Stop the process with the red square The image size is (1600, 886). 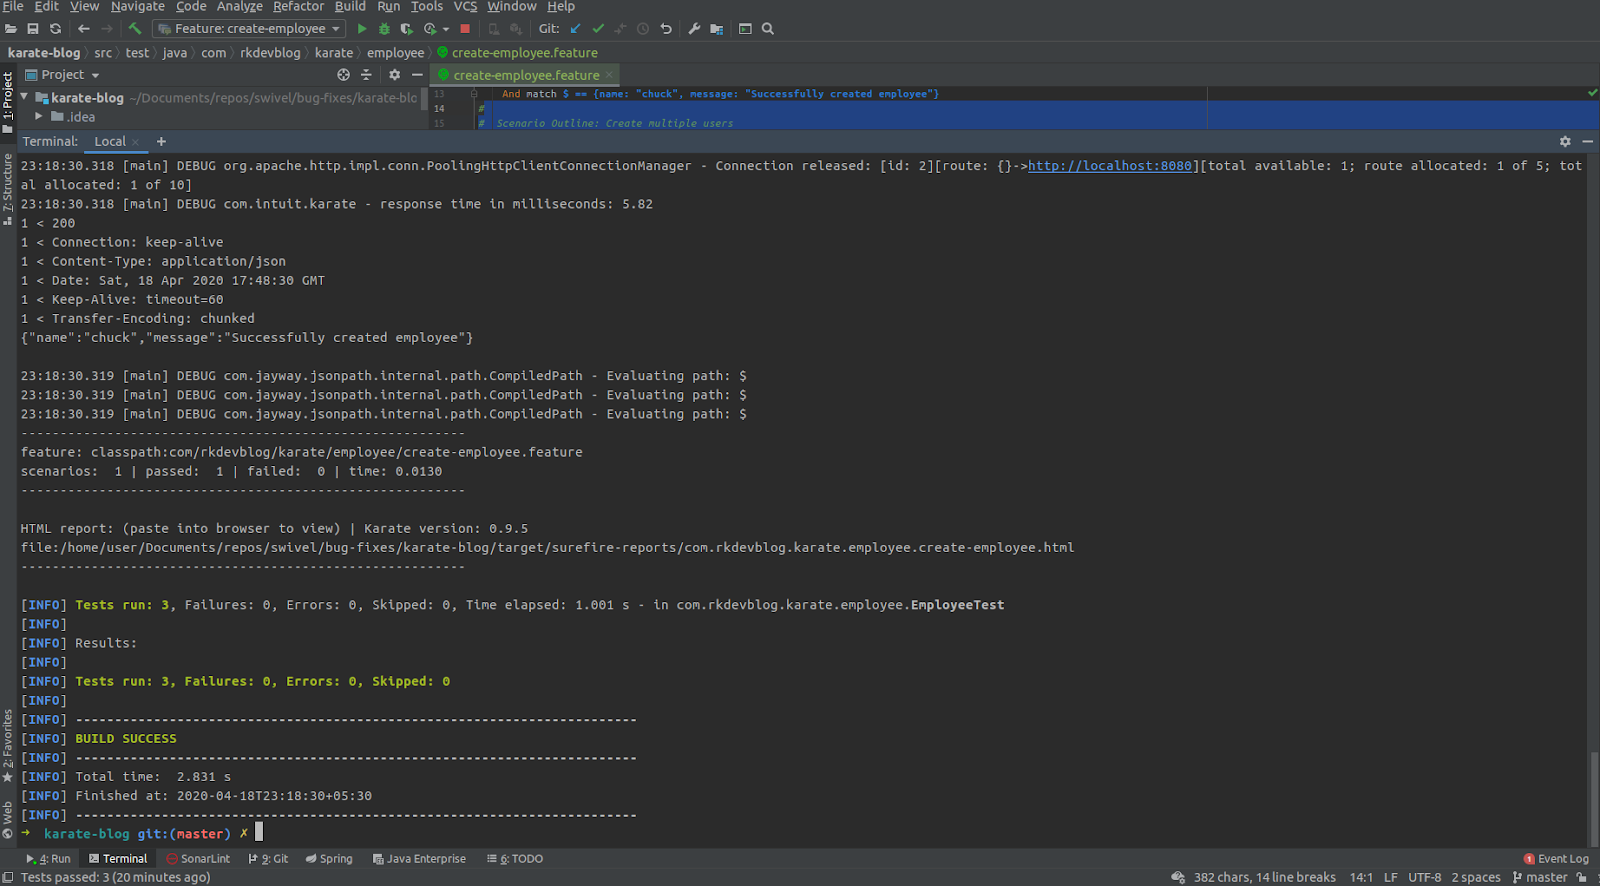point(465,29)
